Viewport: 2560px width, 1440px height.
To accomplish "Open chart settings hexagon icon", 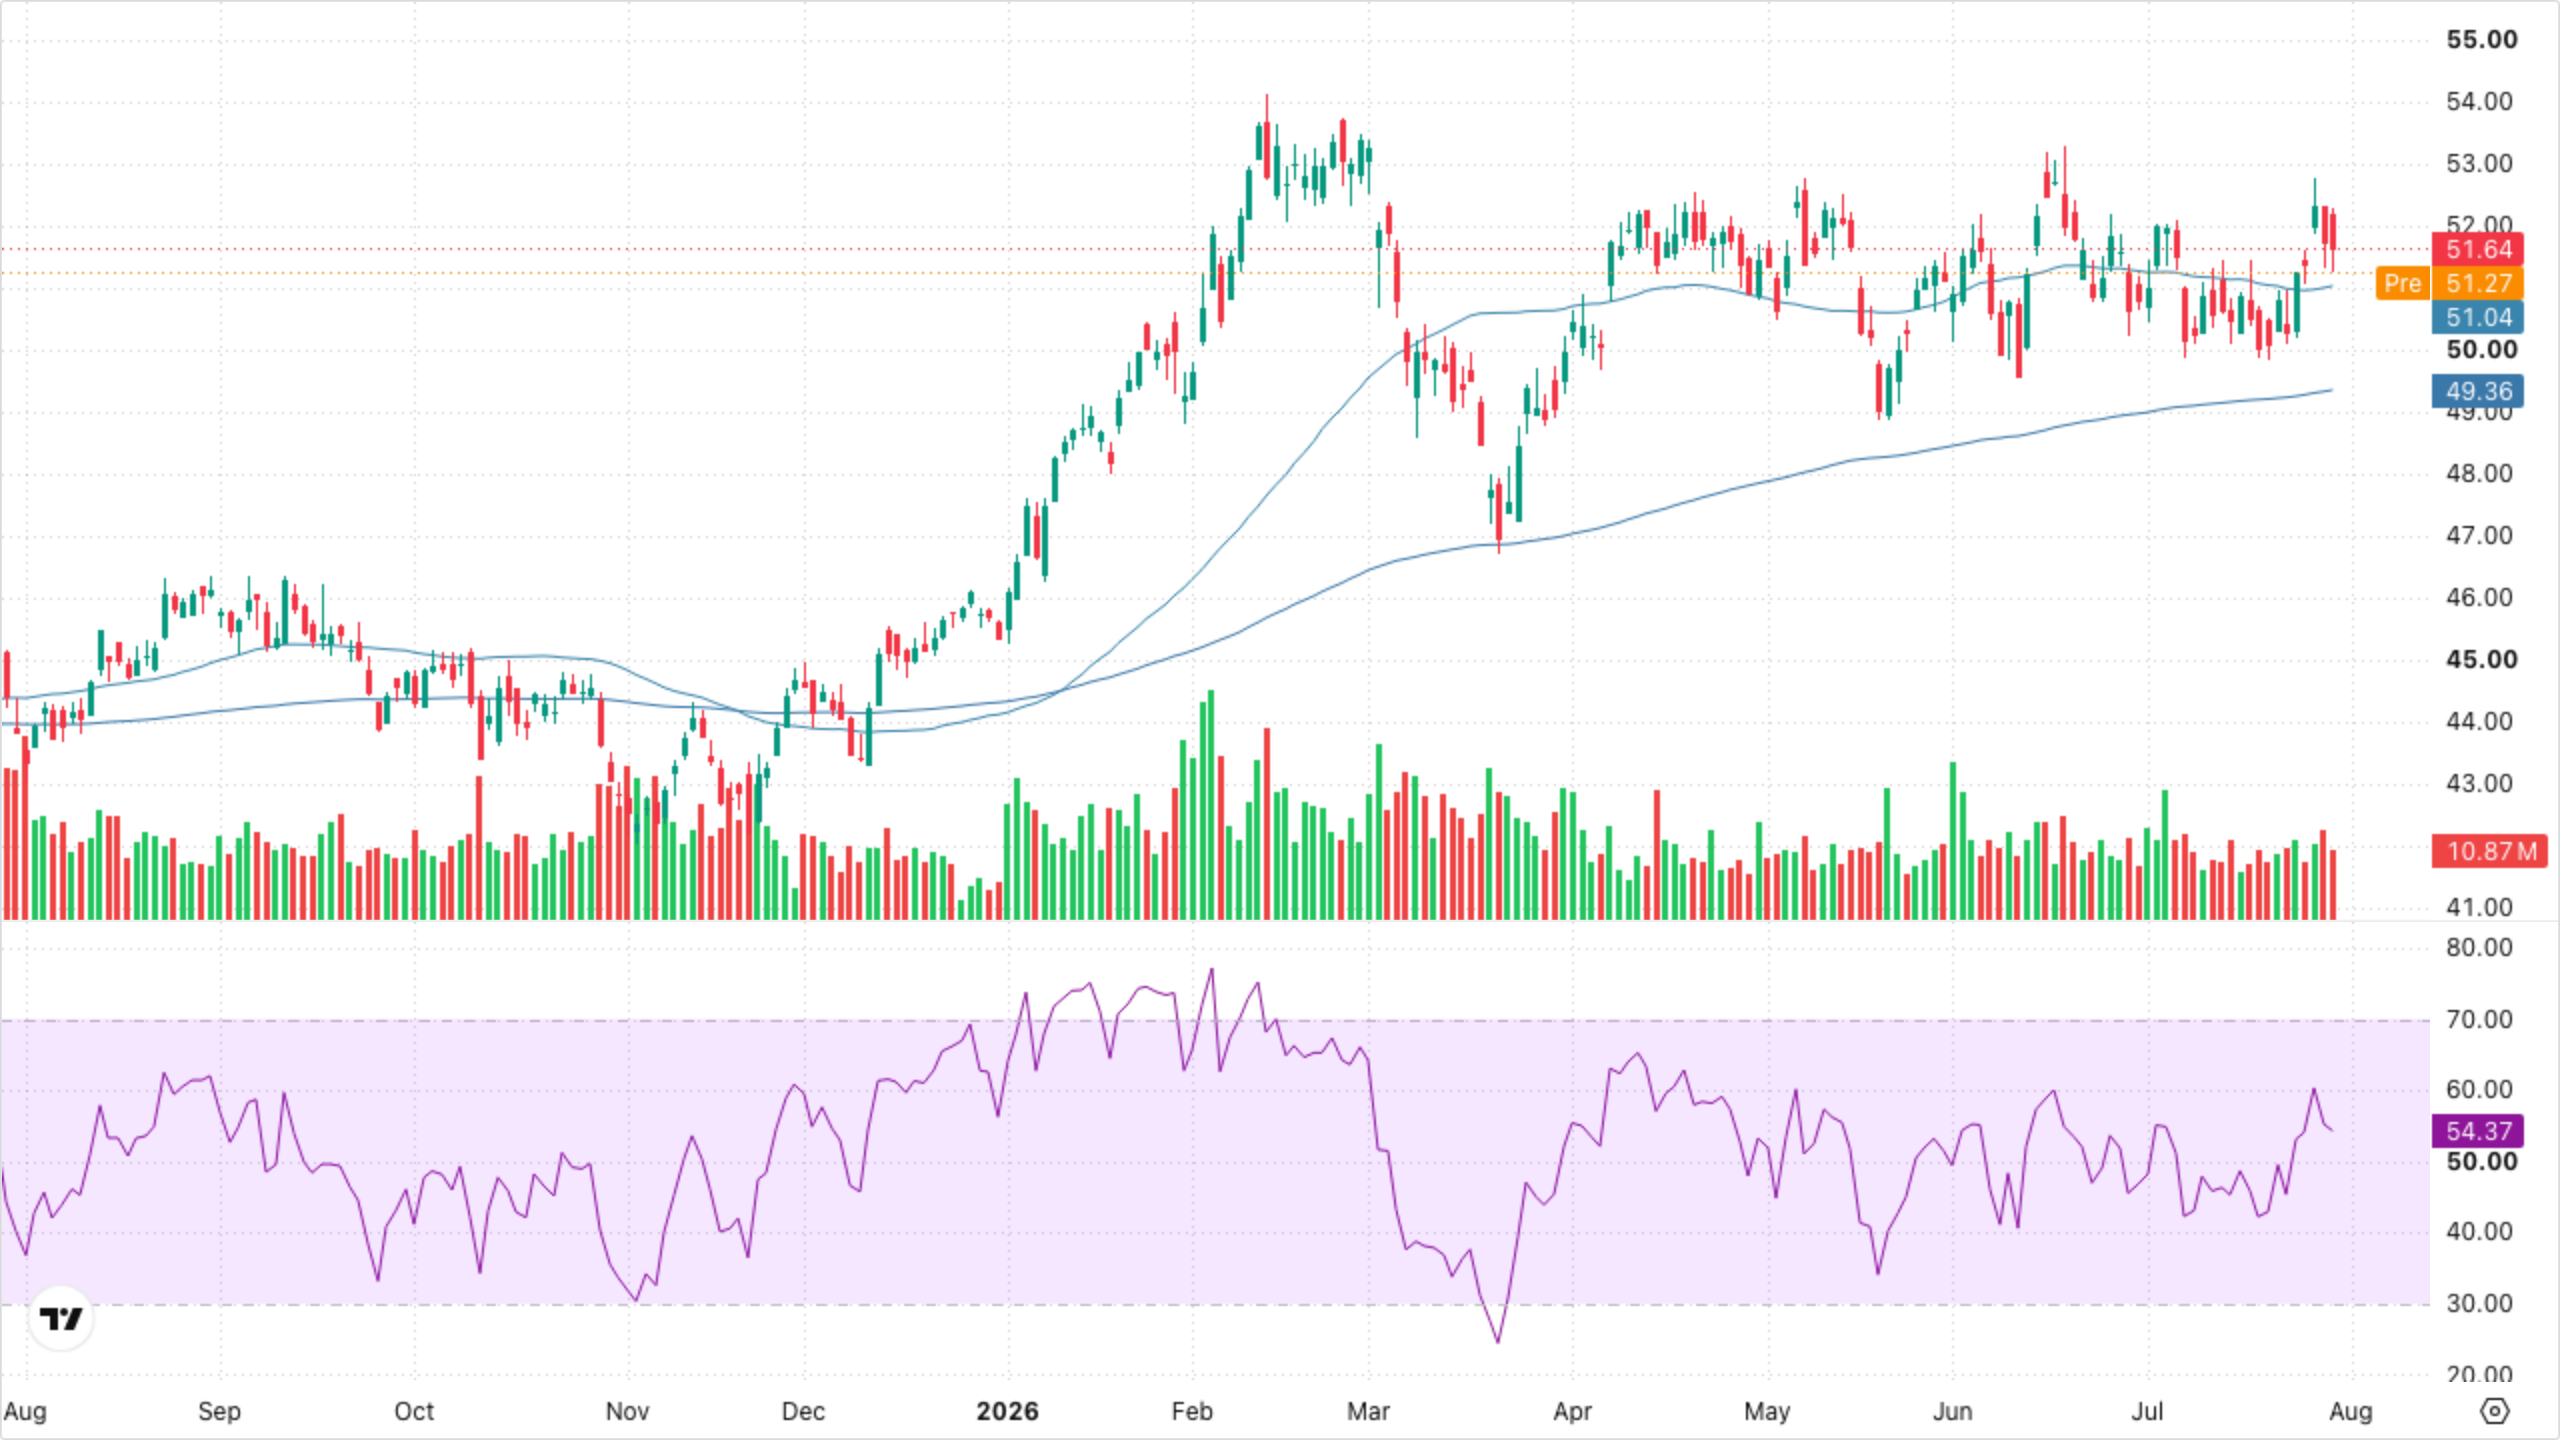I will (x=2495, y=1411).
